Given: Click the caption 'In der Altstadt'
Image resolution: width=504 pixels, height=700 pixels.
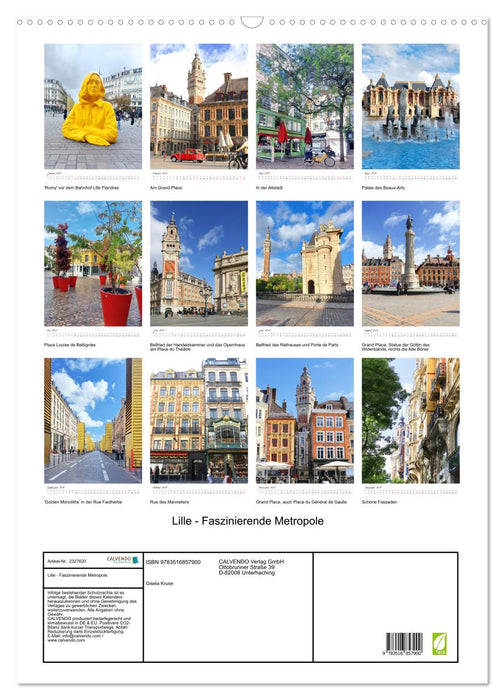Looking at the screenshot, I should pos(269,188).
